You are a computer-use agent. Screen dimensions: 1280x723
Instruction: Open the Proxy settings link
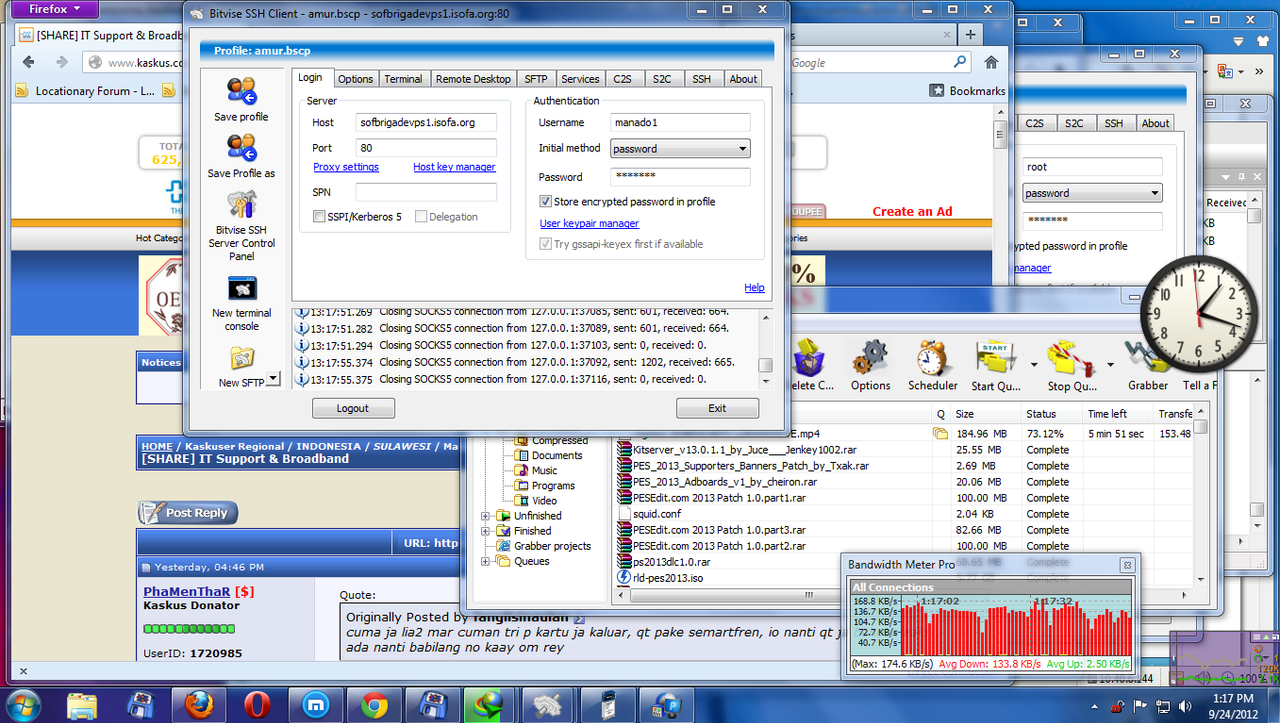click(346, 167)
